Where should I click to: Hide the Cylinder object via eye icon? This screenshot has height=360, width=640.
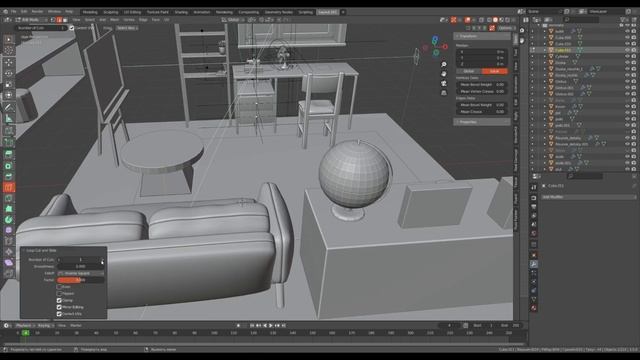(x=627, y=56)
